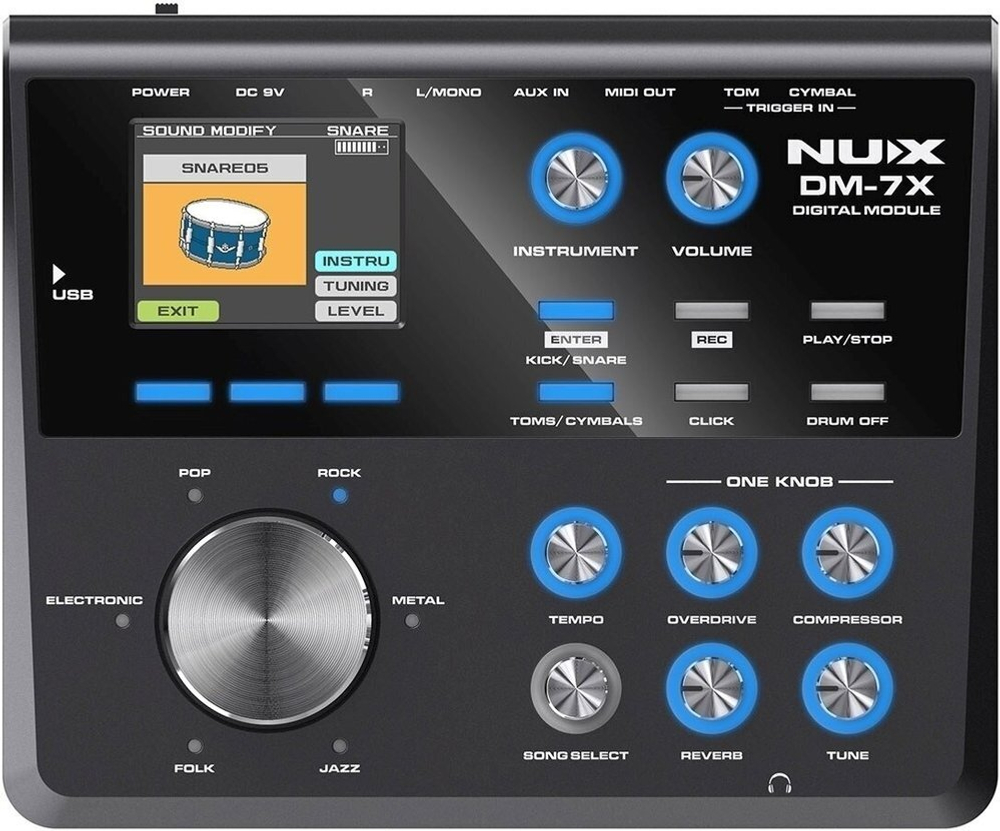Click the PLAY/STOP button
This screenshot has width=1000, height=831.
point(848,311)
